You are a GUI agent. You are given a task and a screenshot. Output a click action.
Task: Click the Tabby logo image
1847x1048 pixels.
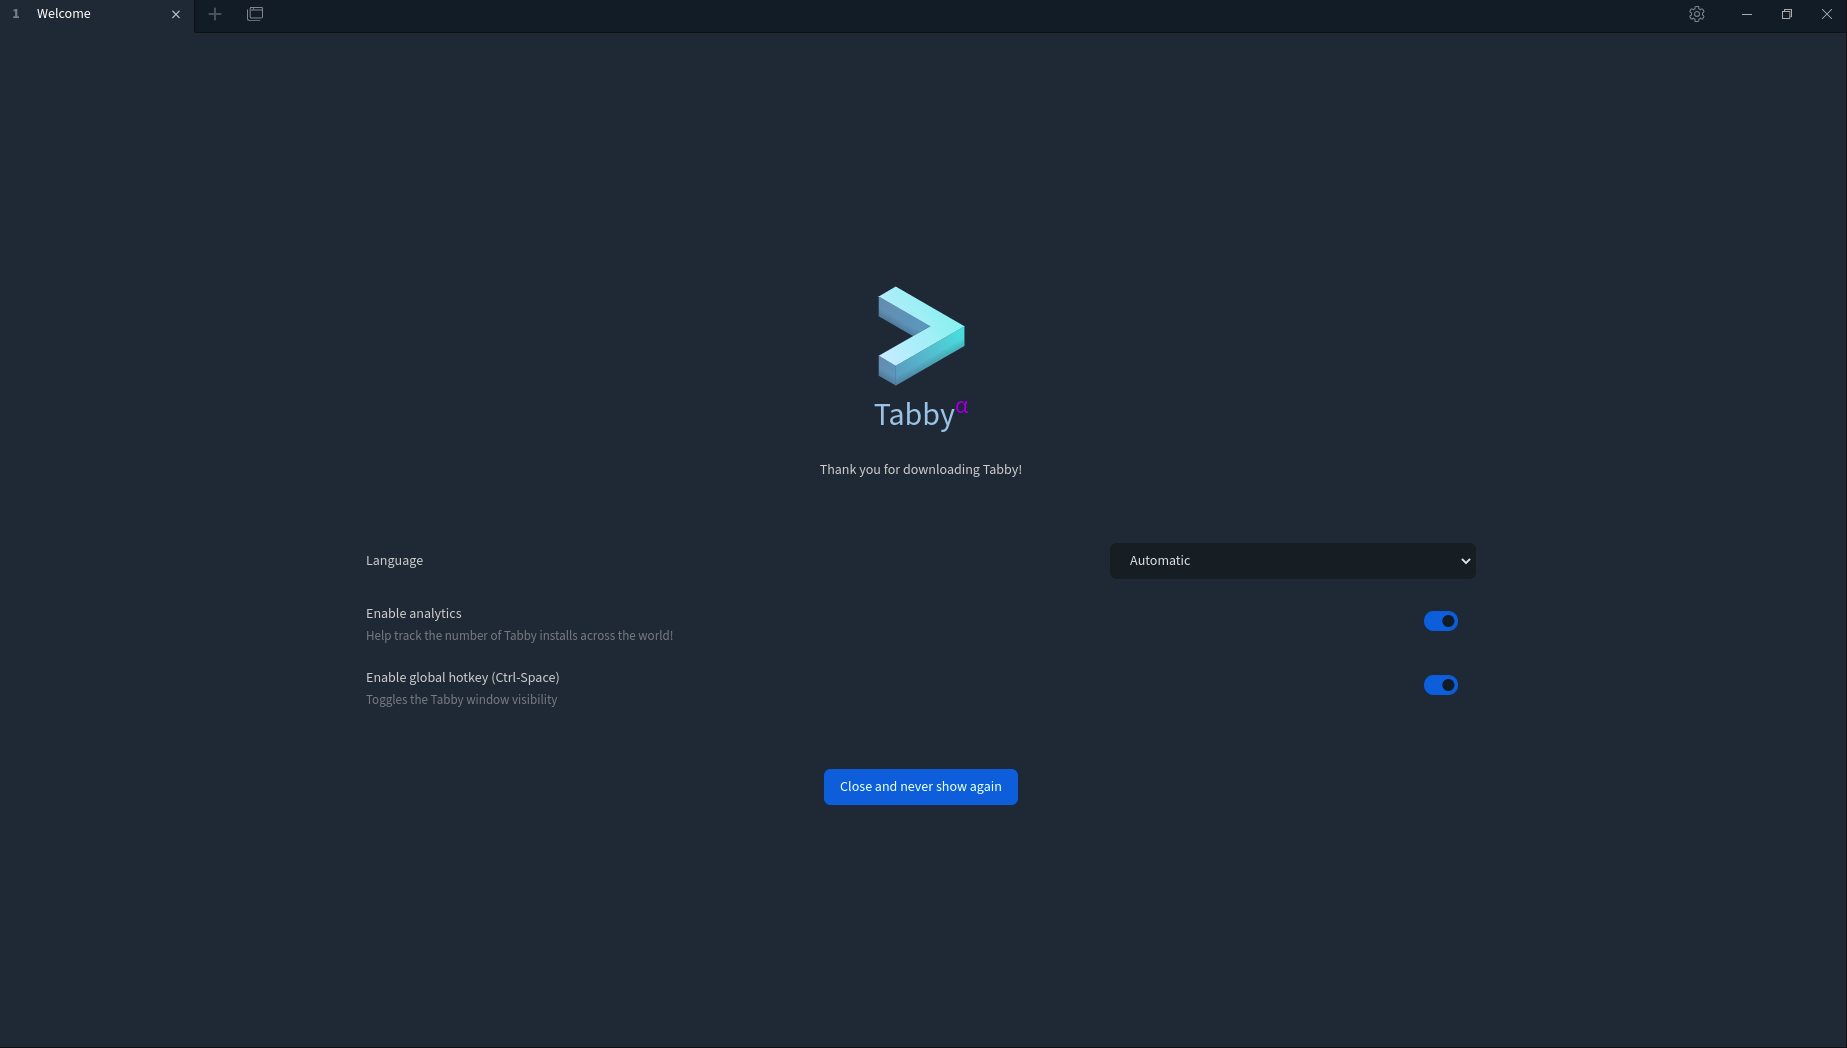point(921,336)
